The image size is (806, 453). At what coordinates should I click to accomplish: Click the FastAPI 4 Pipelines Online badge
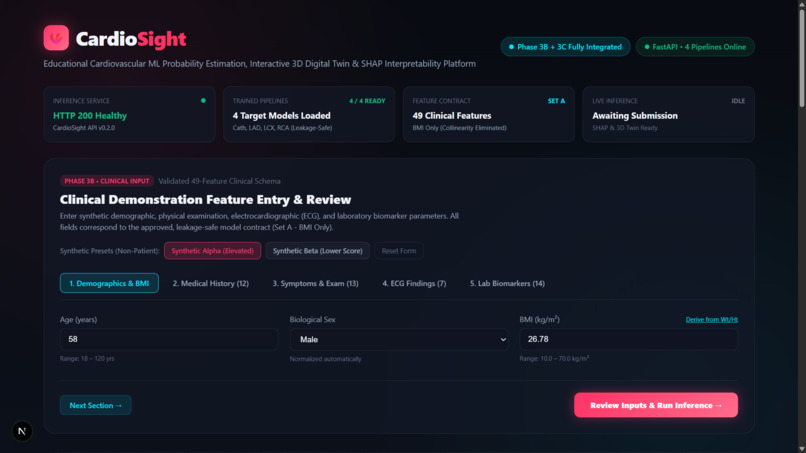695,47
